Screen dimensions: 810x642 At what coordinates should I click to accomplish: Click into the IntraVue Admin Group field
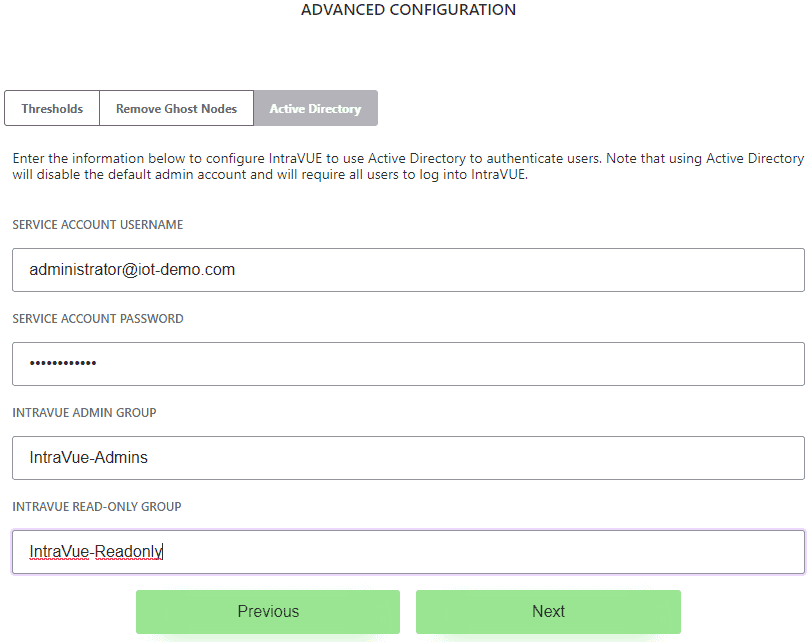pyautogui.click(x=408, y=458)
